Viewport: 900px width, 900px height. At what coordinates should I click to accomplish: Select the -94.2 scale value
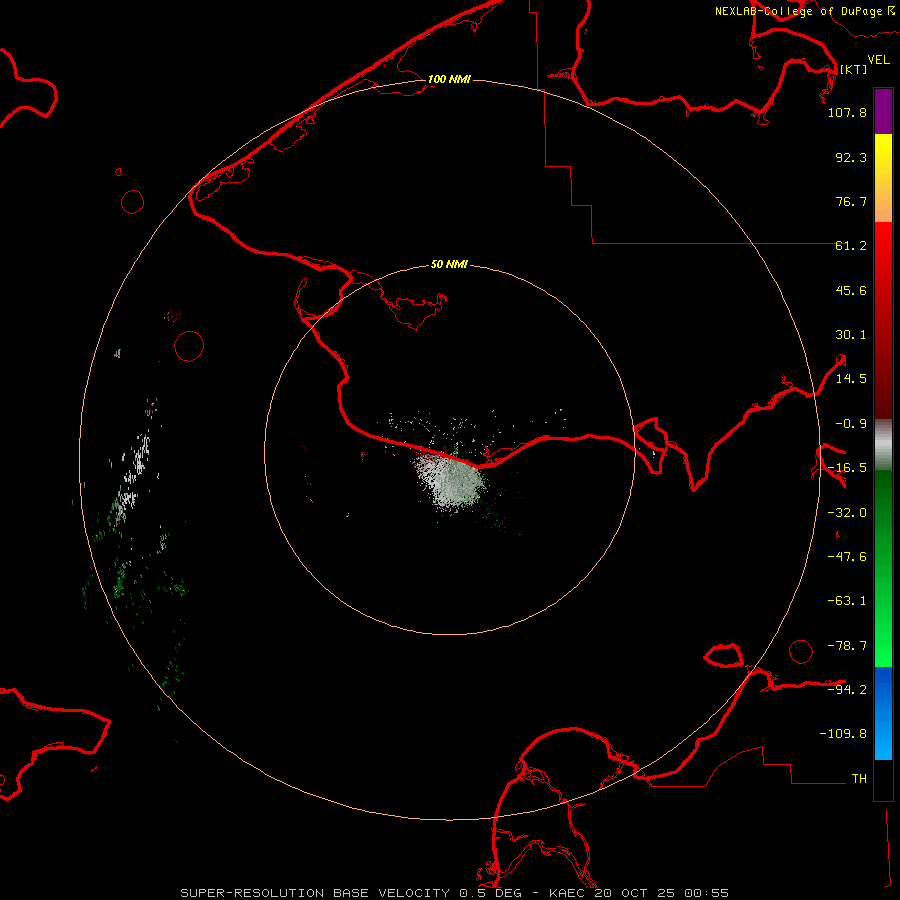point(847,689)
